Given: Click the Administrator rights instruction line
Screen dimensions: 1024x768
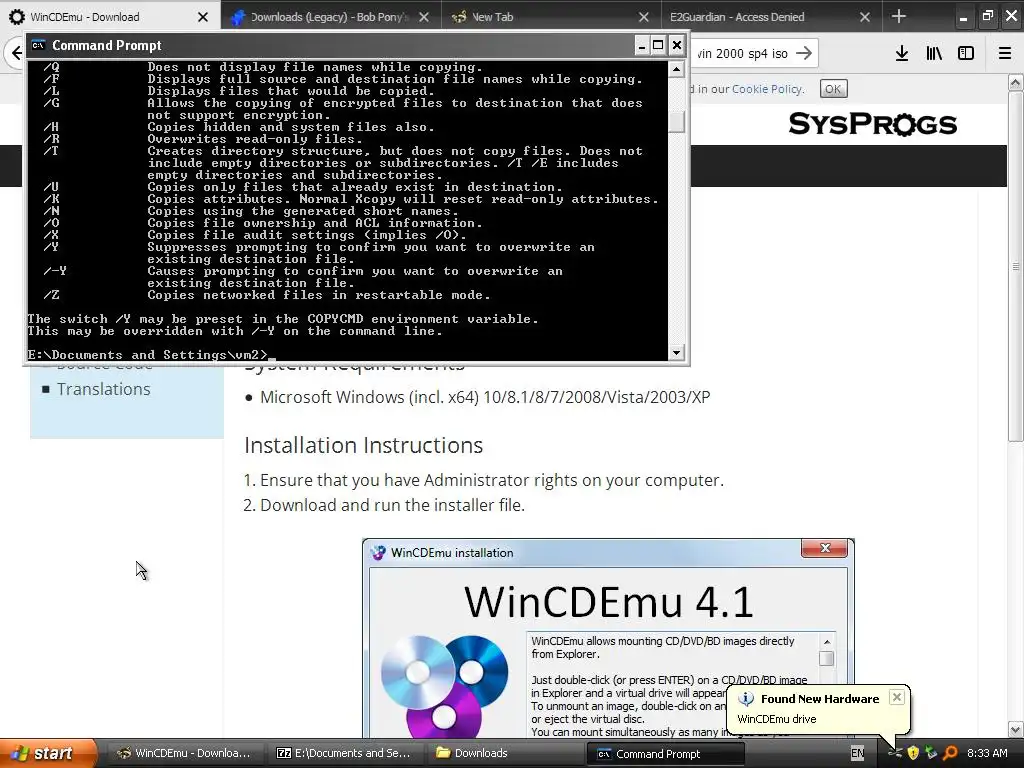Looking at the screenshot, I should (492, 480).
